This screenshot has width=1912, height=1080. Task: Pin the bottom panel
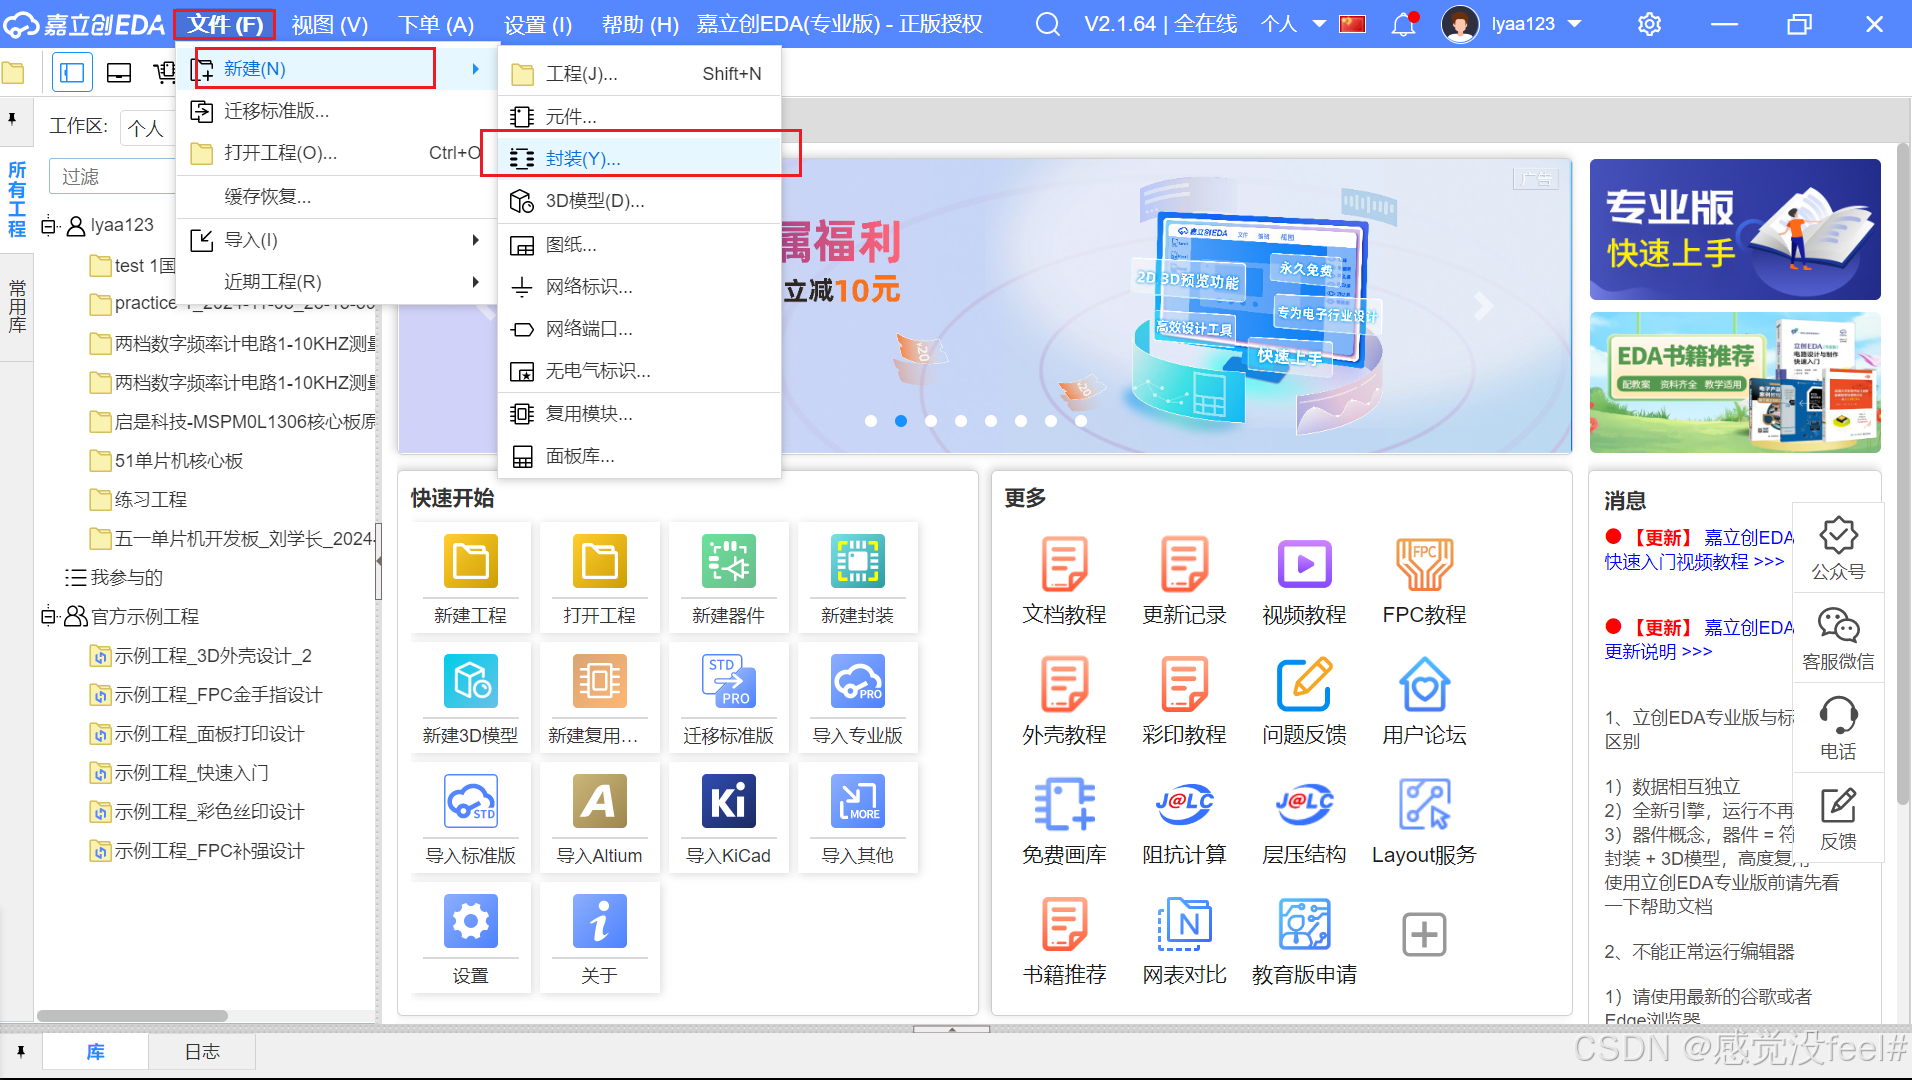(21, 1051)
